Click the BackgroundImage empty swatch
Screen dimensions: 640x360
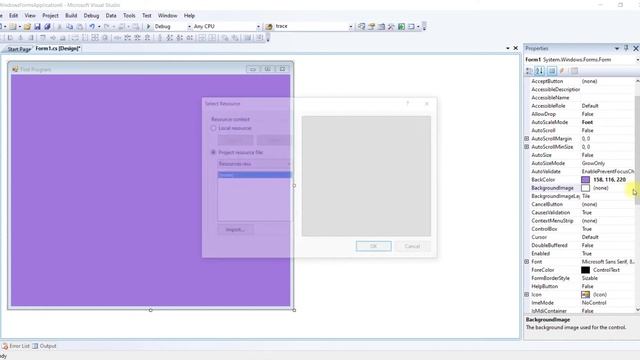[x=585, y=188]
